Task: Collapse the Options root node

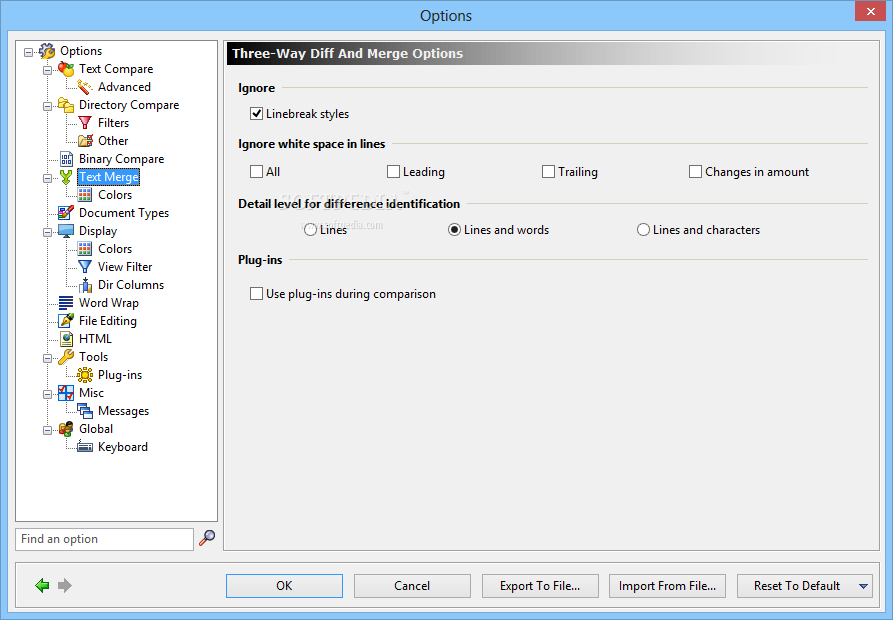Action: pyautogui.click(x=28, y=53)
